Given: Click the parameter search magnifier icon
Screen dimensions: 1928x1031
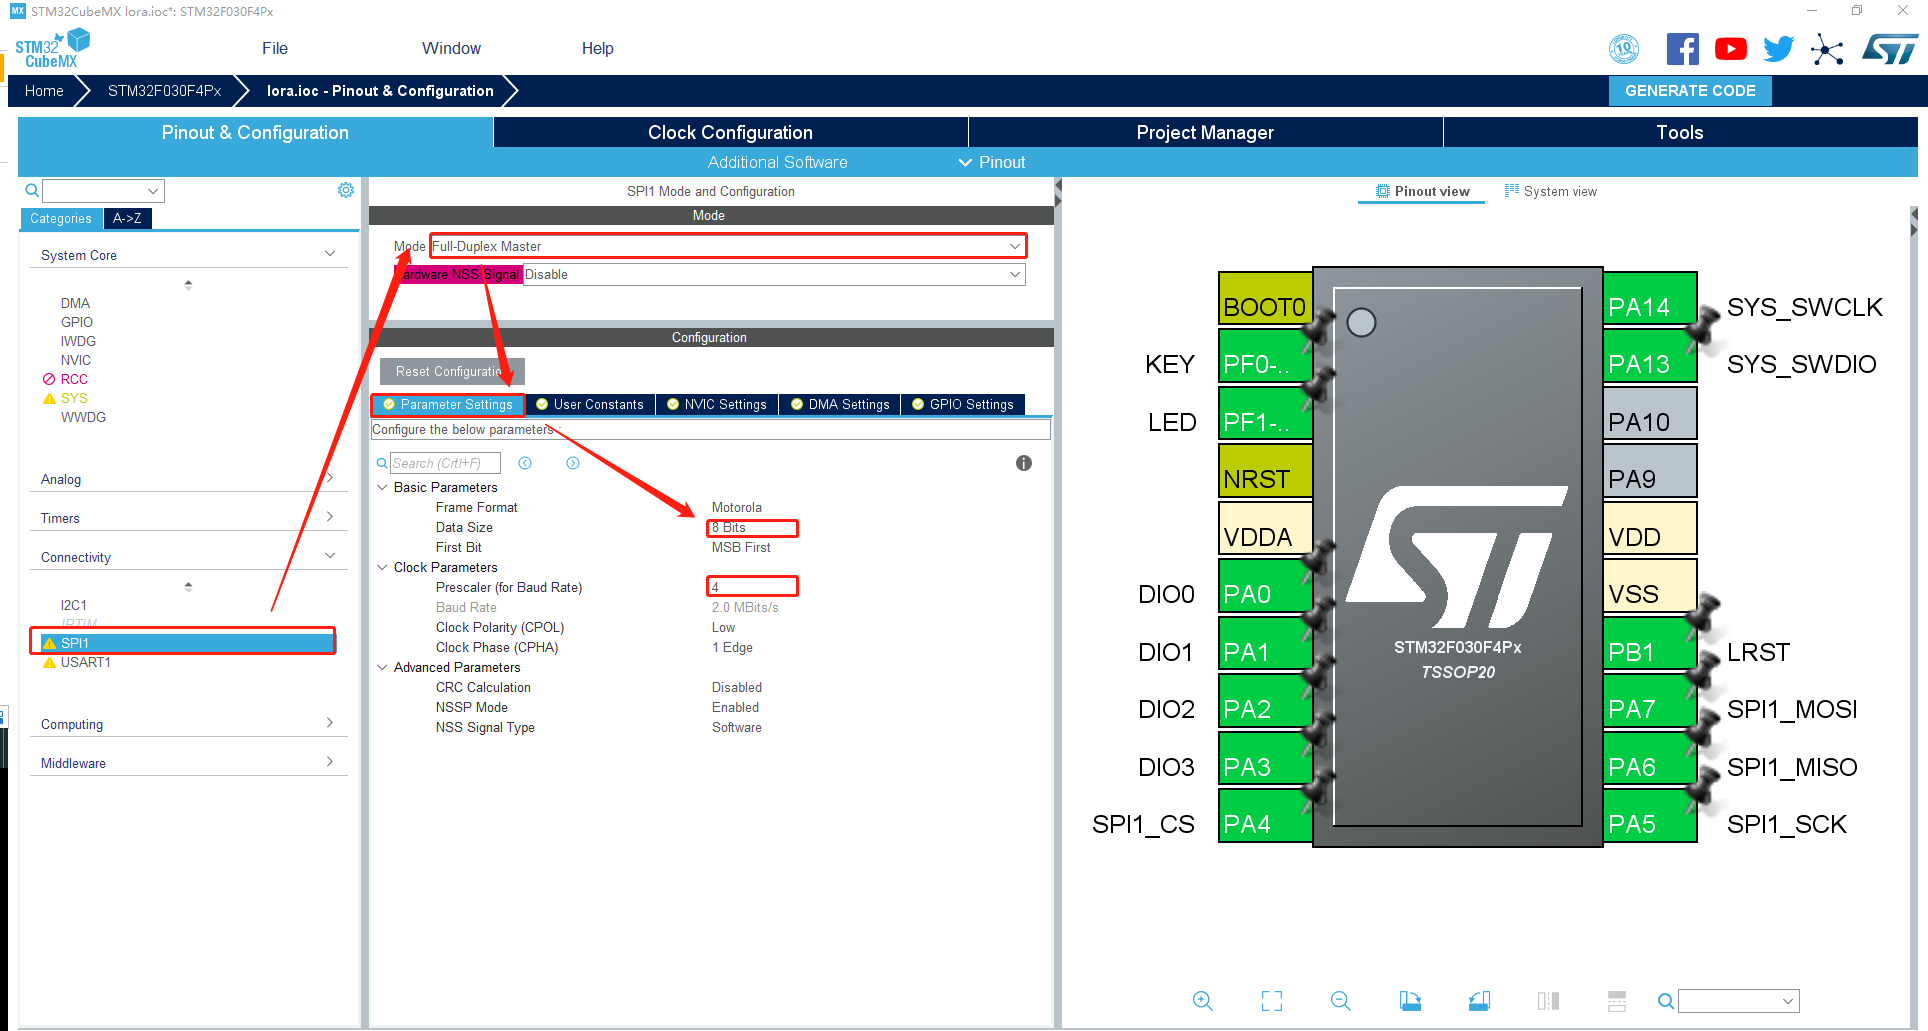Looking at the screenshot, I should (x=382, y=463).
